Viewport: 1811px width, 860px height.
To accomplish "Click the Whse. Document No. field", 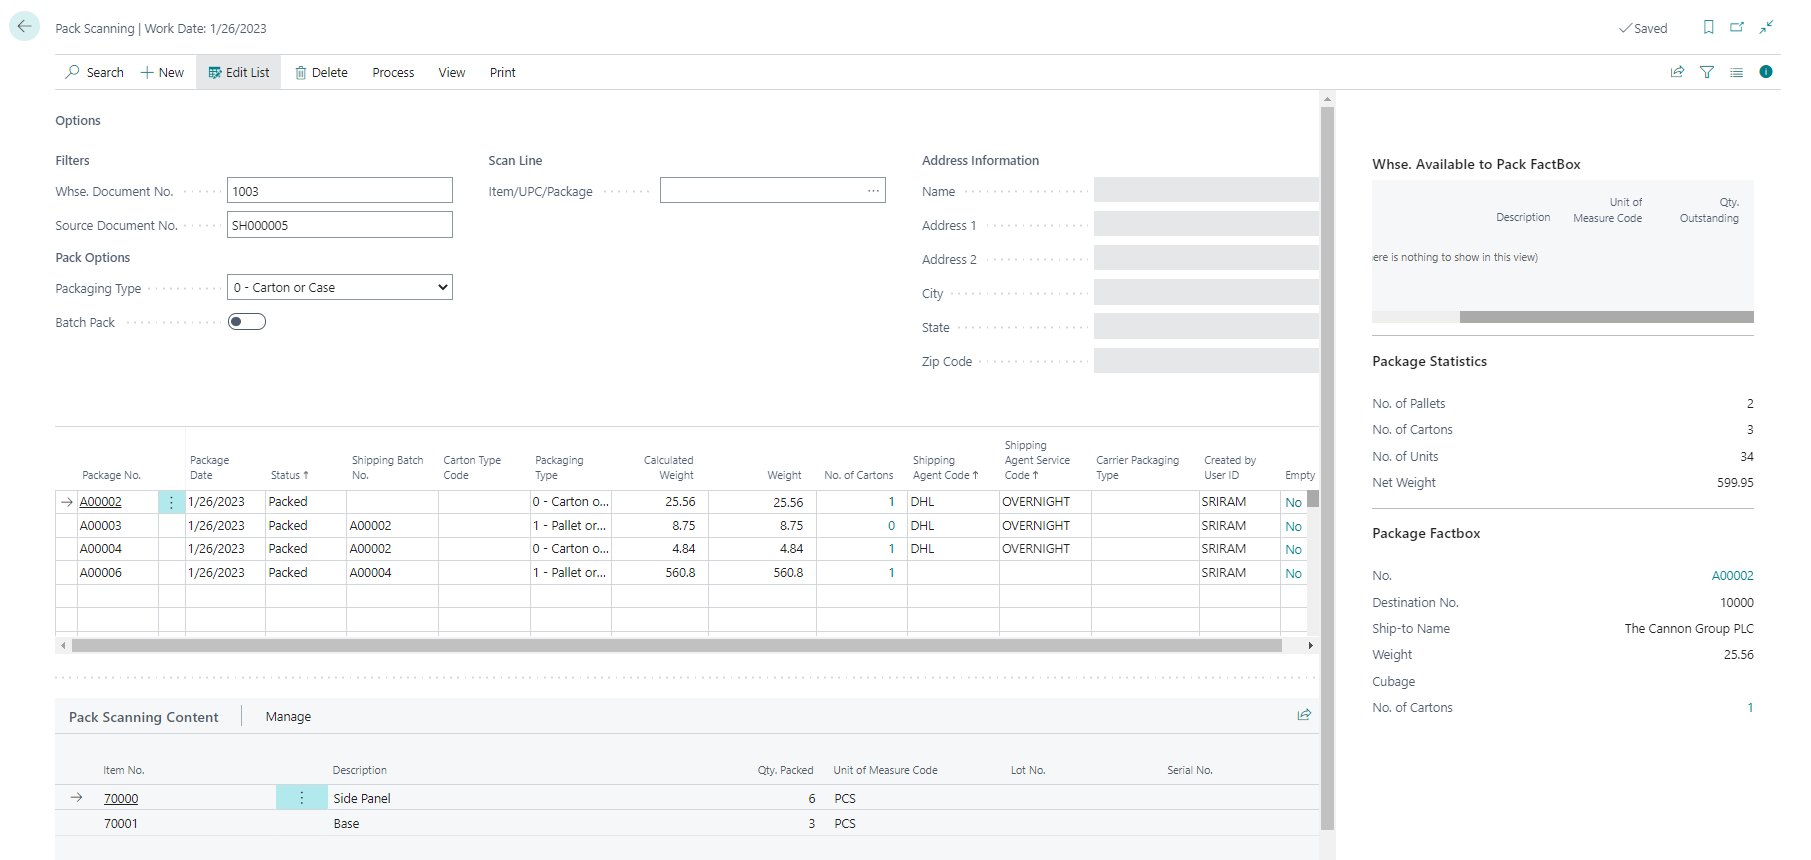I will (x=339, y=191).
